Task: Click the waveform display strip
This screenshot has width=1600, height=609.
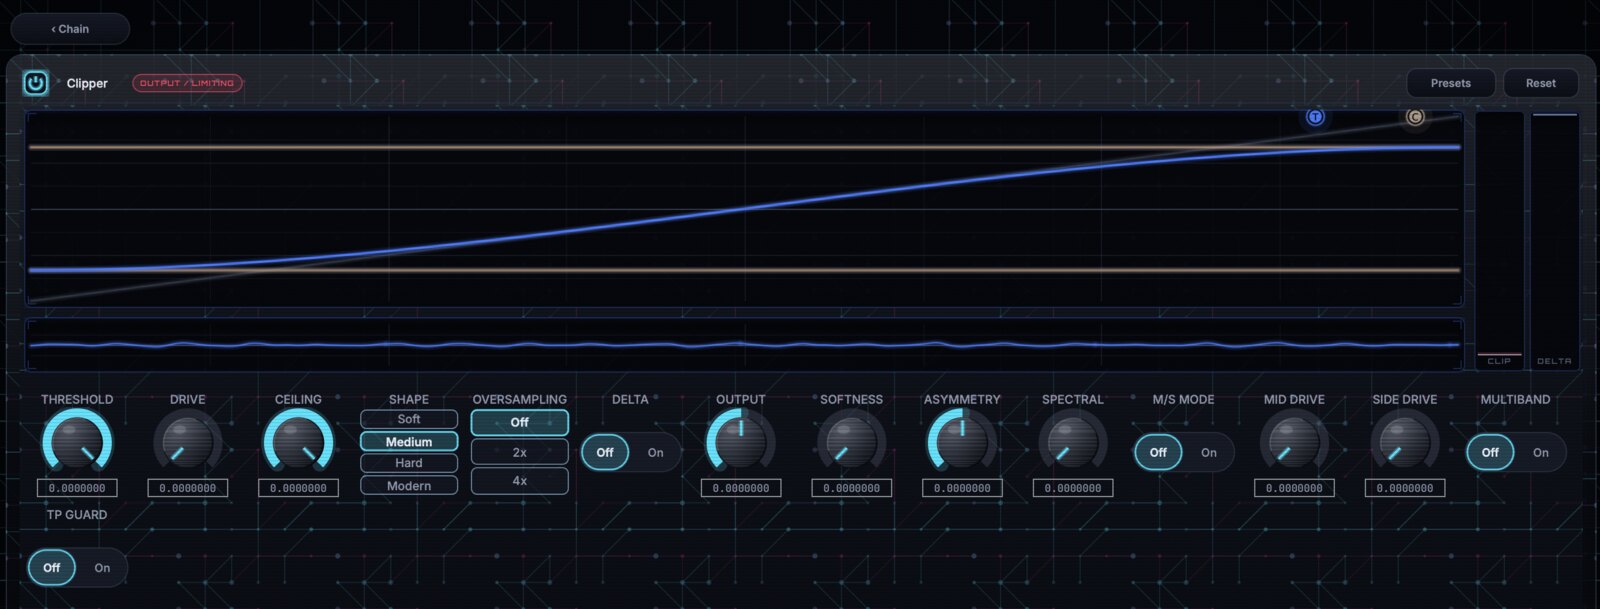Action: [744, 345]
